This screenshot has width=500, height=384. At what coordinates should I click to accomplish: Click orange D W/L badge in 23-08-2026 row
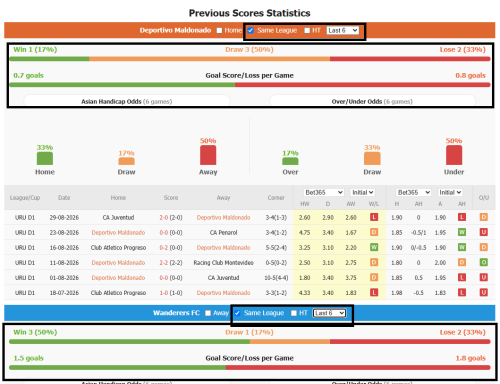pyautogui.click(x=374, y=232)
